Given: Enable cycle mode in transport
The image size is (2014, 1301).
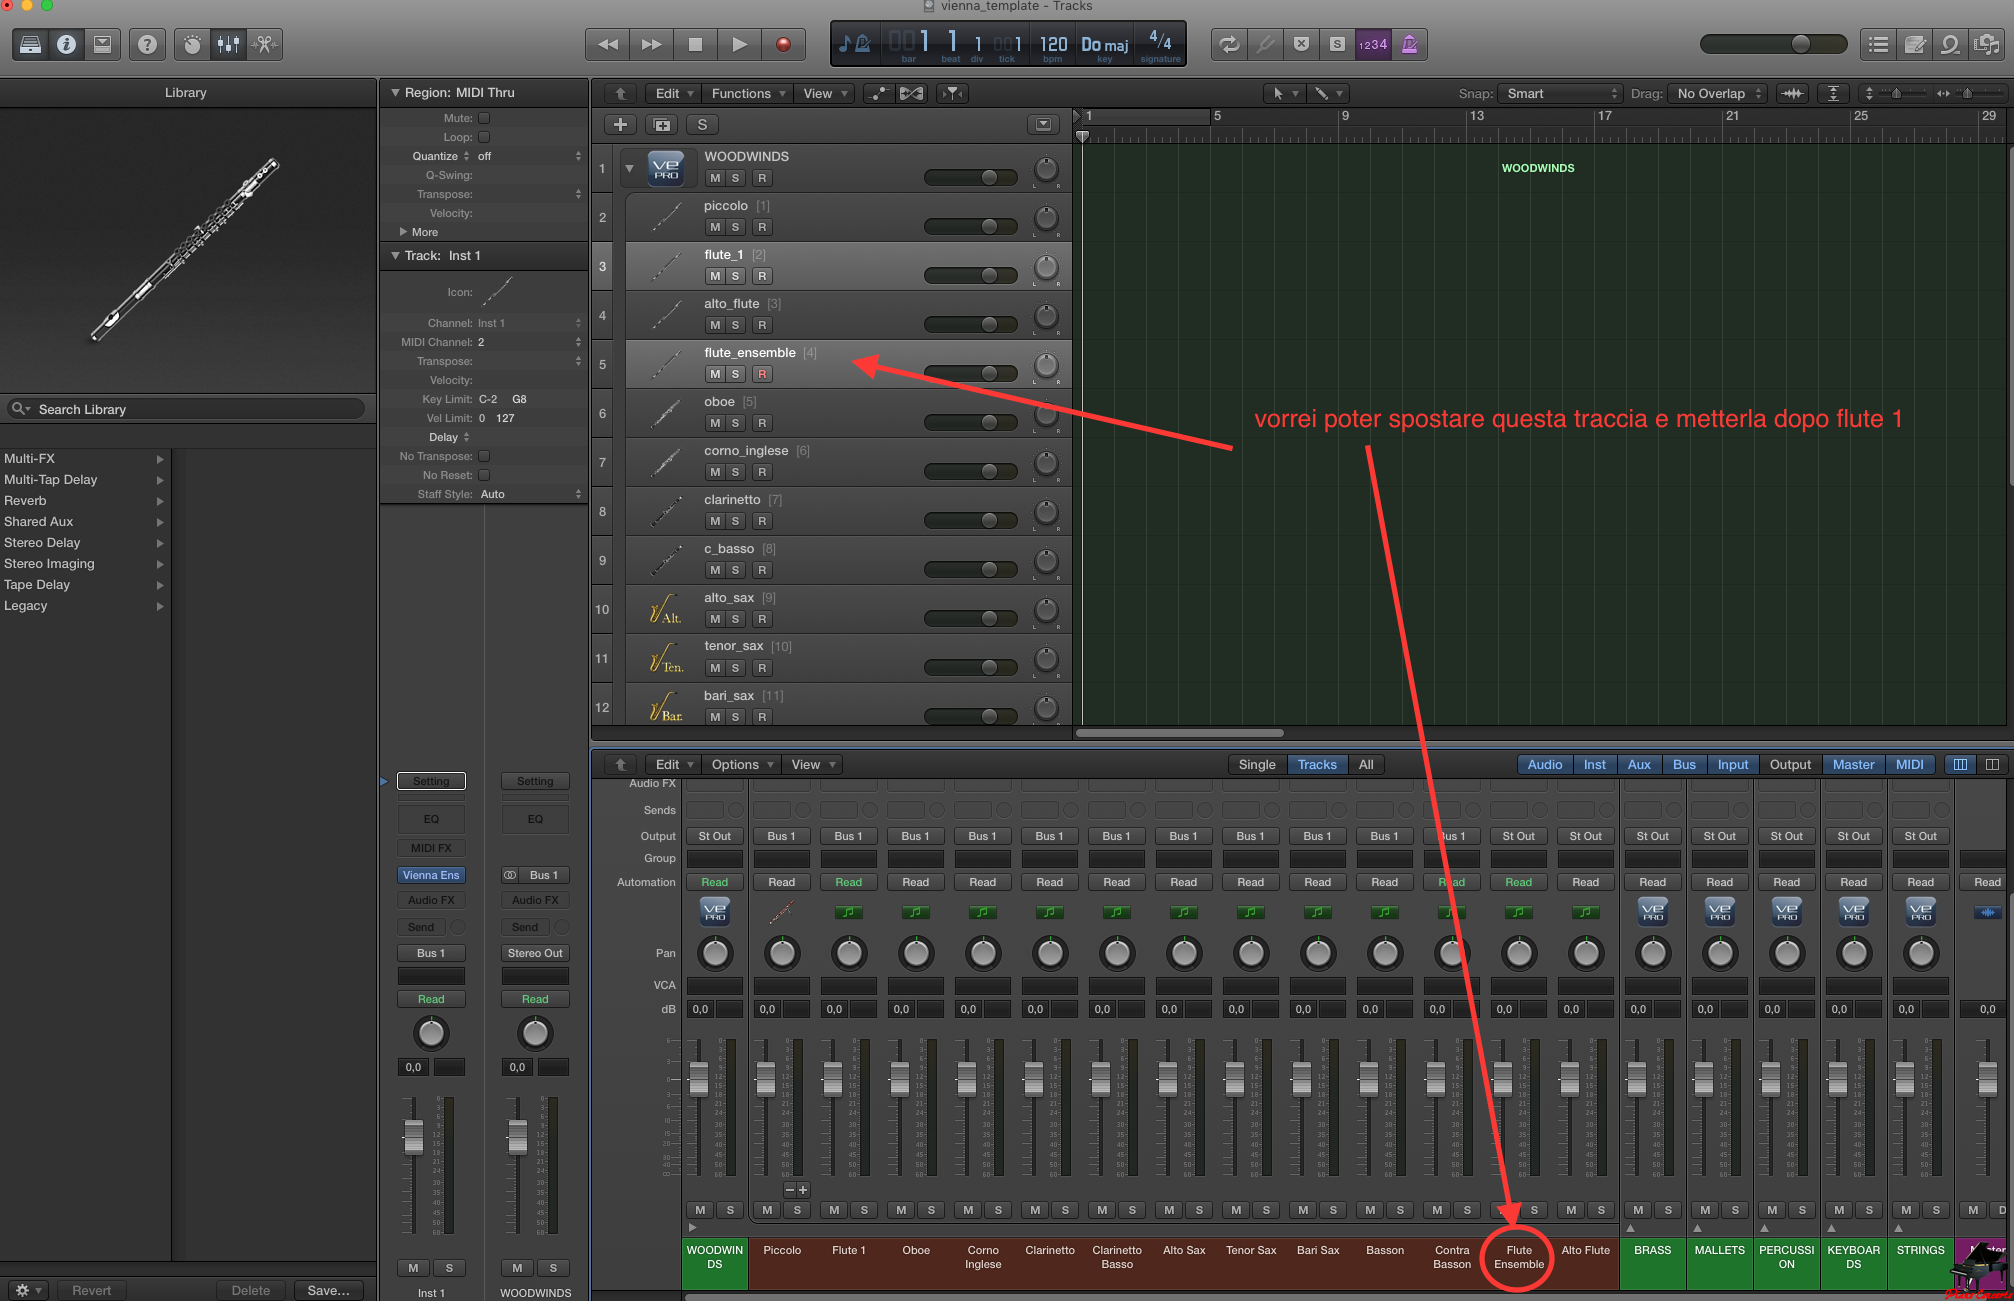Looking at the screenshot, I should [x=1229, y=44].
